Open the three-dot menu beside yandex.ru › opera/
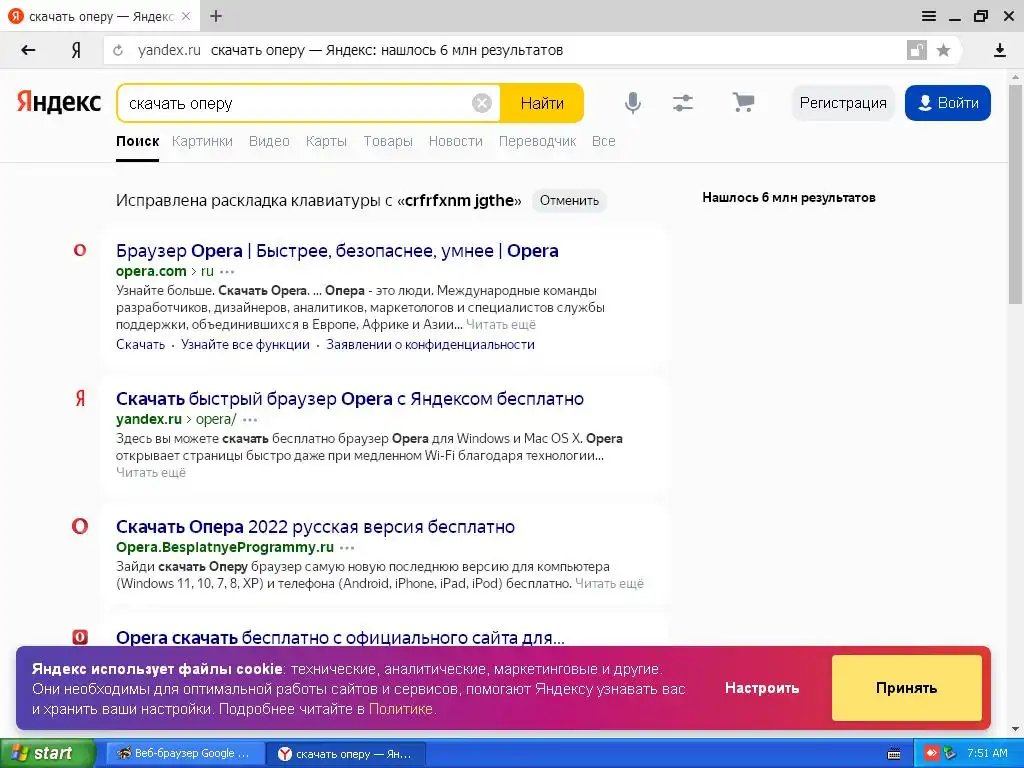The width and height of the screenshot is (1024, 768). [250, 420]
